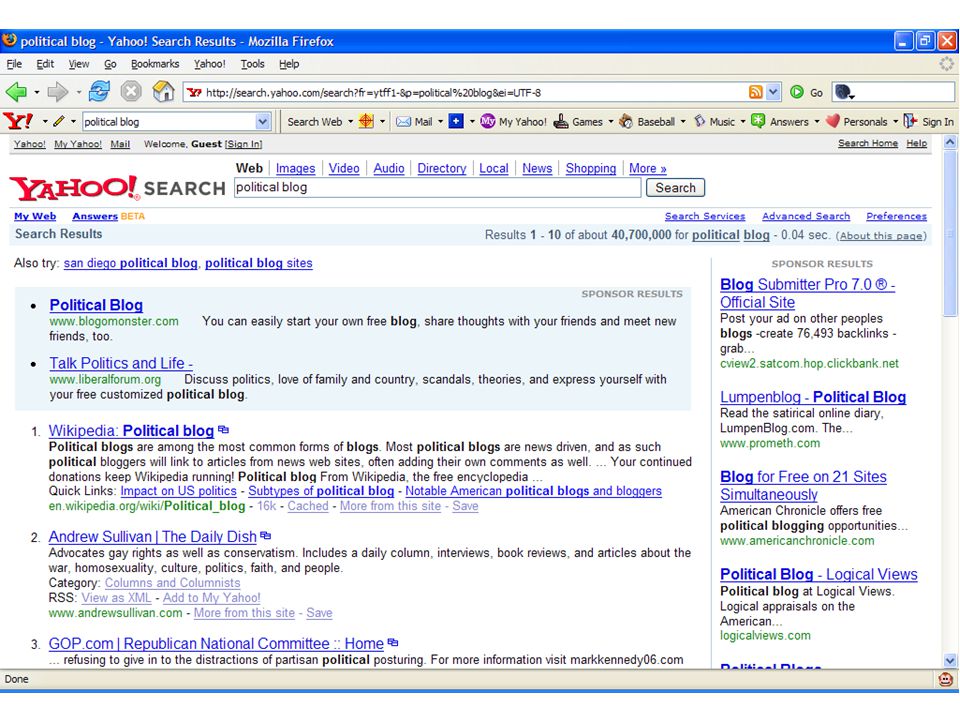Viewport: 960px width, 720px height.
Task: Click the Yahoo toolbar target/highlight icon
Action: (366, 121)
